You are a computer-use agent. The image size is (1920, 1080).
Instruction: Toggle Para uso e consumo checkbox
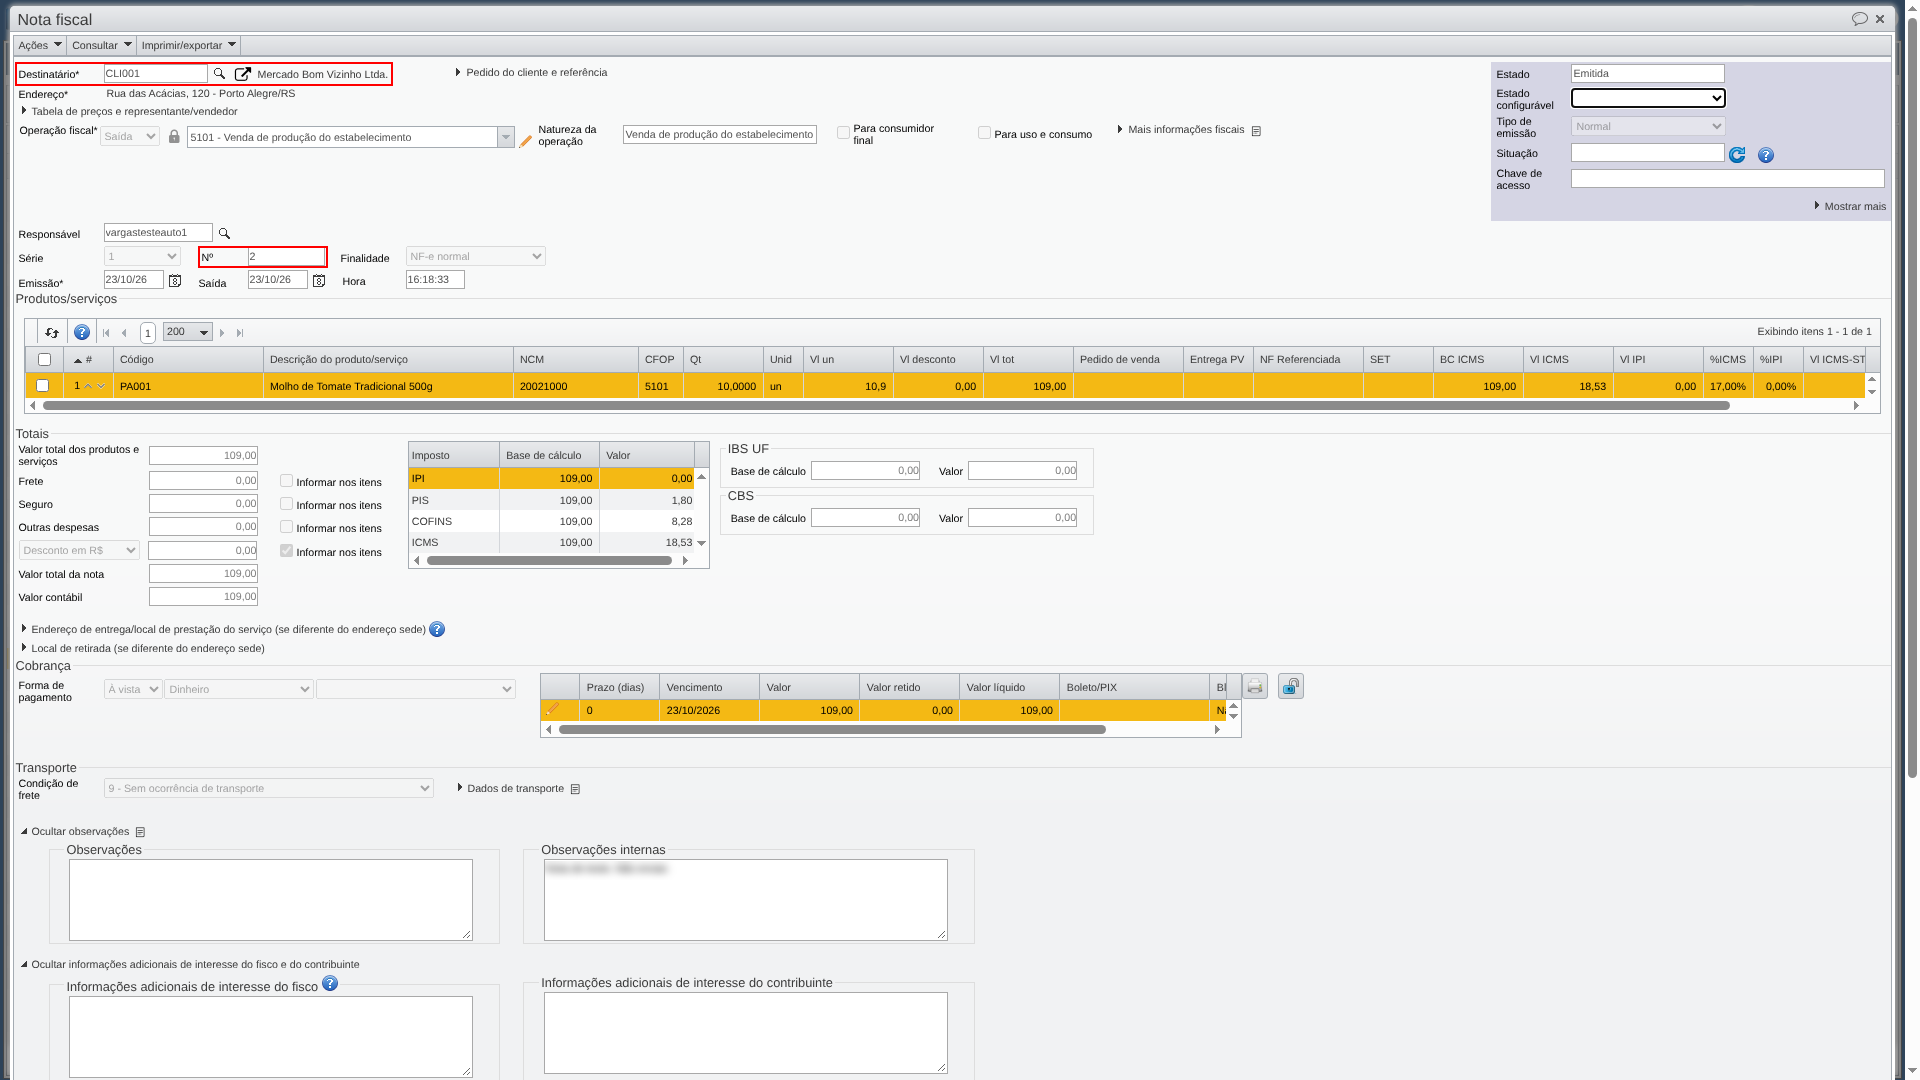tap(984, 133)
